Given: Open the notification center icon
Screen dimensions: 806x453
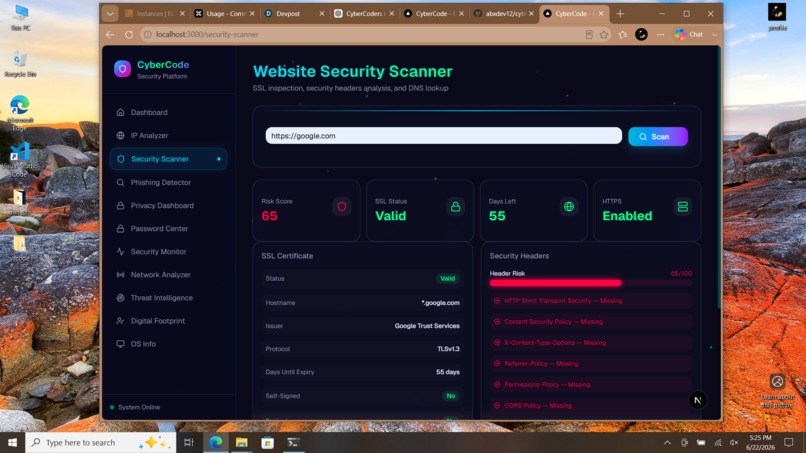Looking at the screenshot, I should pos(789,442).
